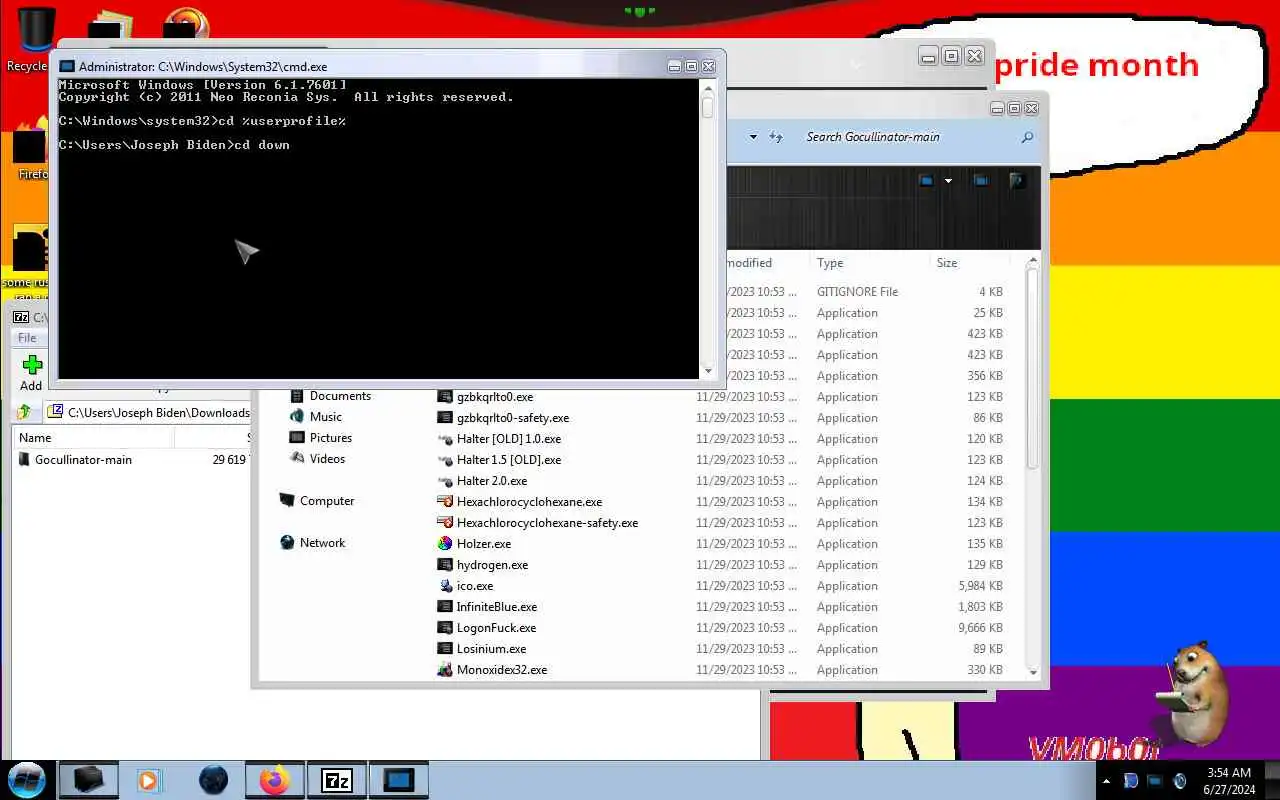Click the Holzer.exe colorful icon
Viewport: 1280px width, 800px height.
445,544
